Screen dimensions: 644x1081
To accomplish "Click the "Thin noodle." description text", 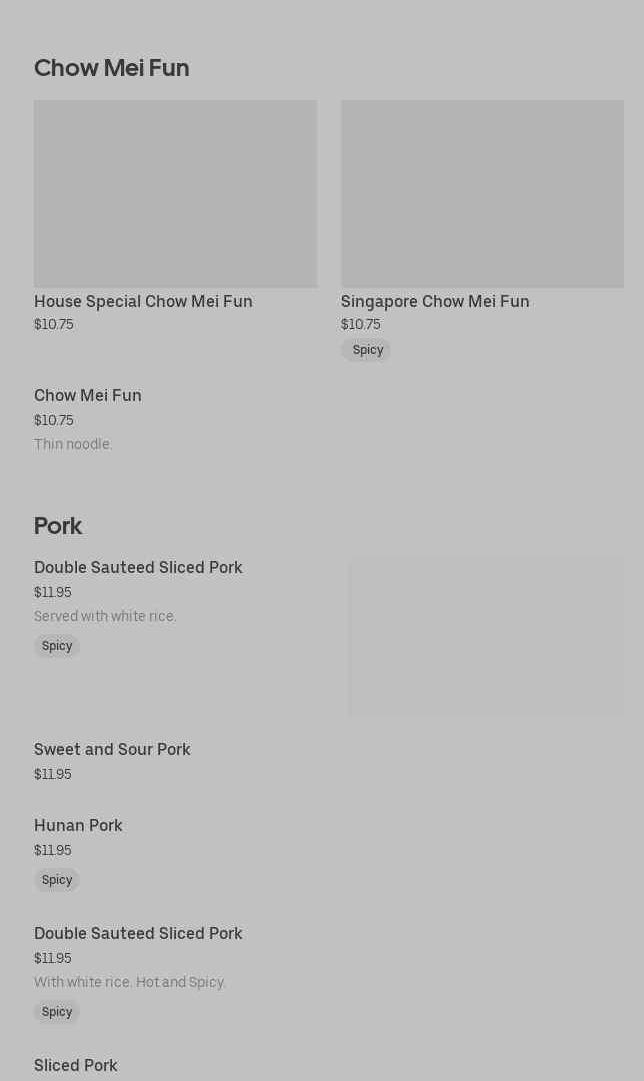I will pyautogui.click(x=73, y=444).
